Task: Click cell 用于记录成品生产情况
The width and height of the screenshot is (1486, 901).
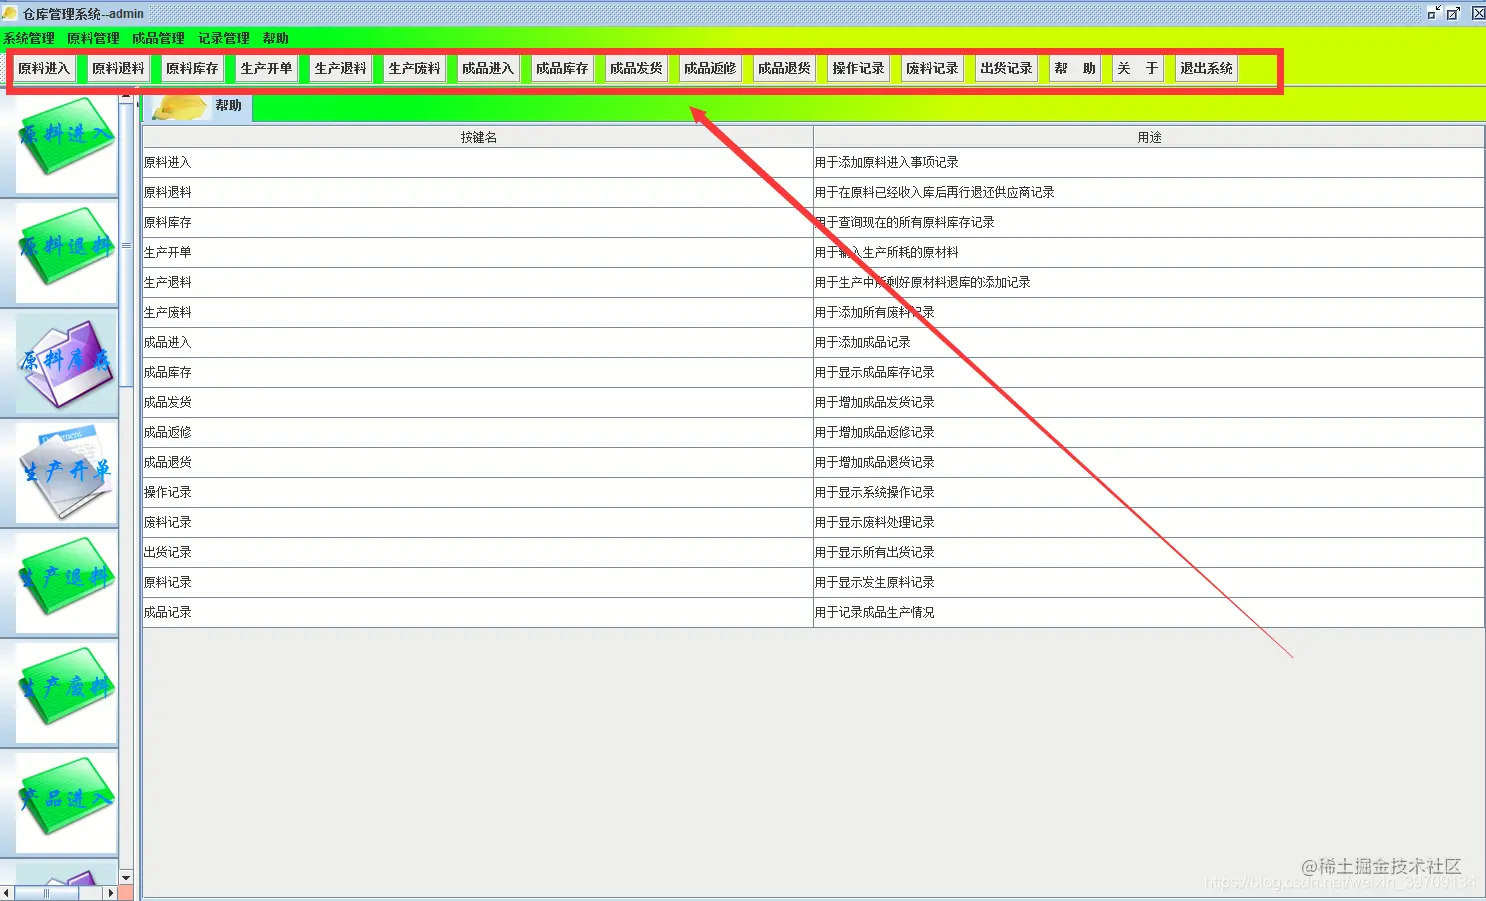Action: coord(1149,612)
